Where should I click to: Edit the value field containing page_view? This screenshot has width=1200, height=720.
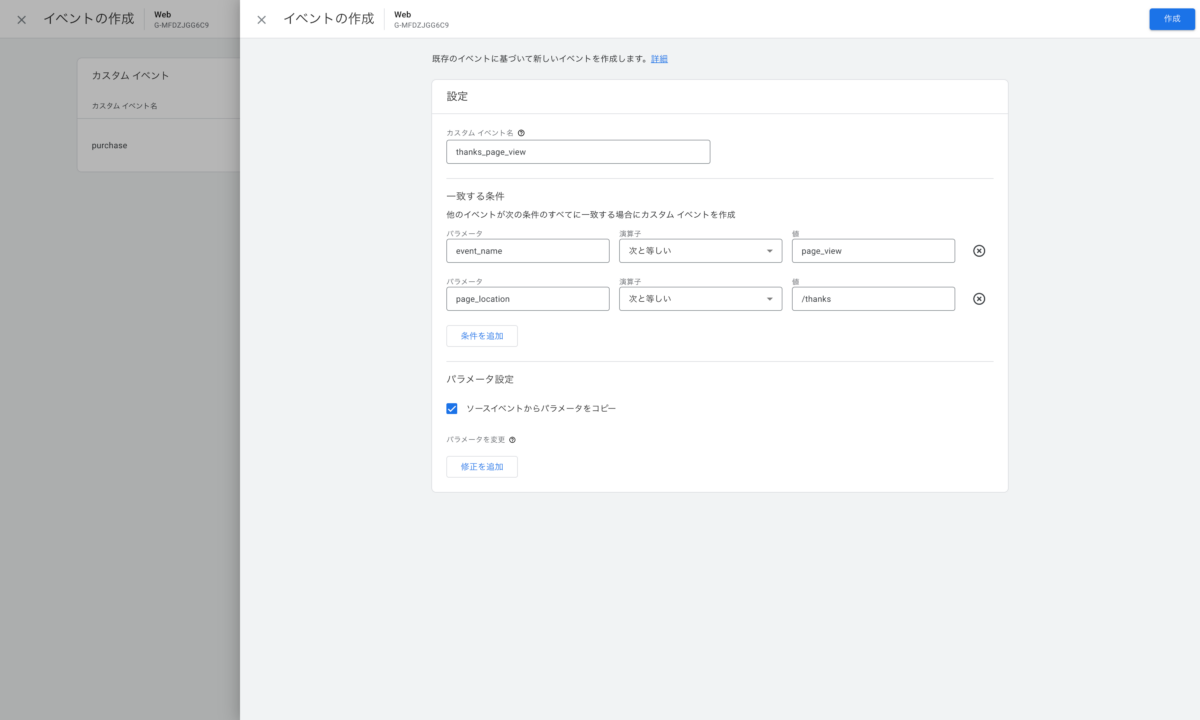tap(873, 250)
